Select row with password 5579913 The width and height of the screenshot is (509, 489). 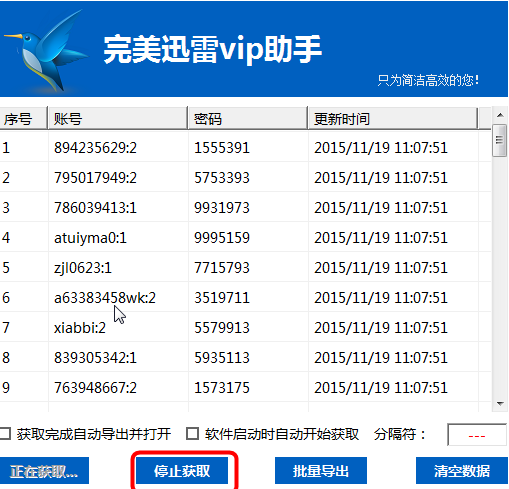point(245,327)
